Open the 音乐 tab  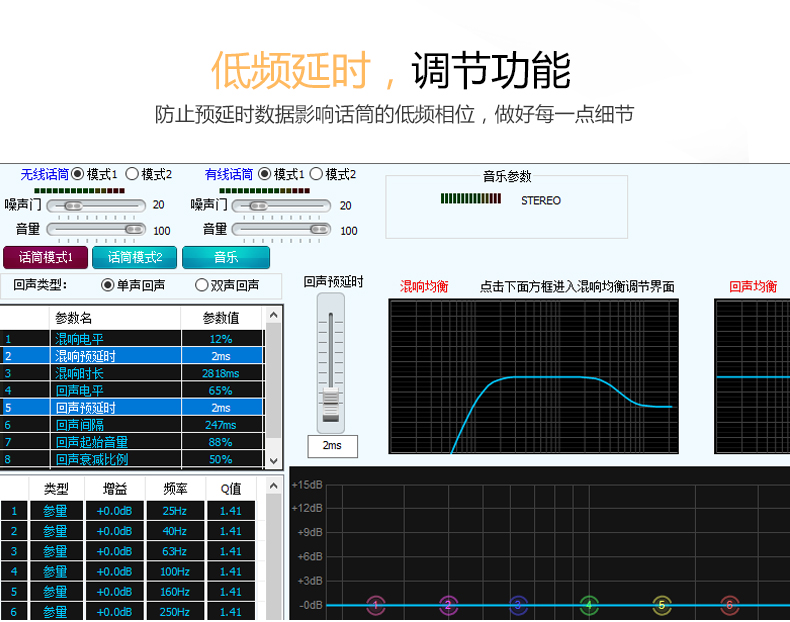click(226, 257)
